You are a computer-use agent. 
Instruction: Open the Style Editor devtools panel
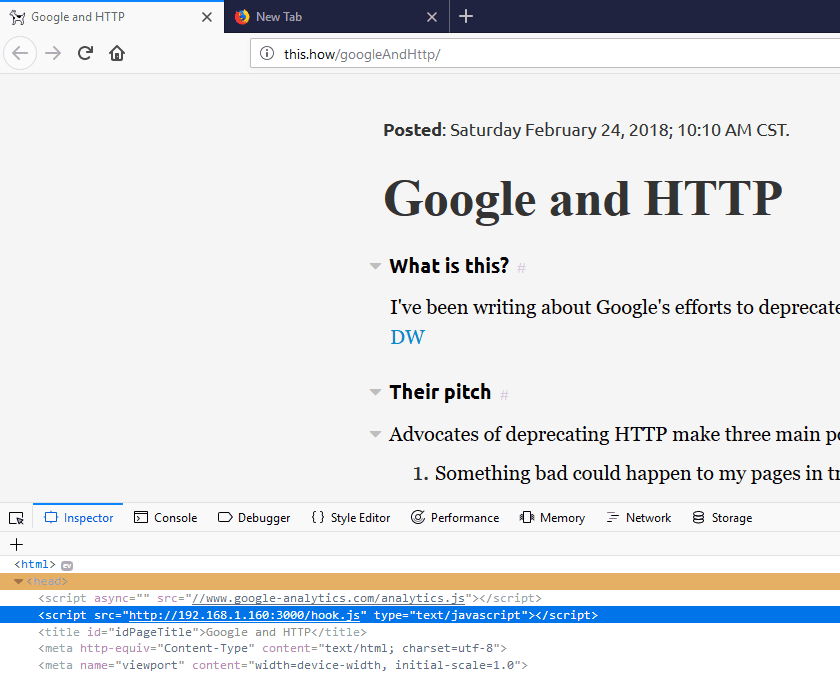(351, 518)
